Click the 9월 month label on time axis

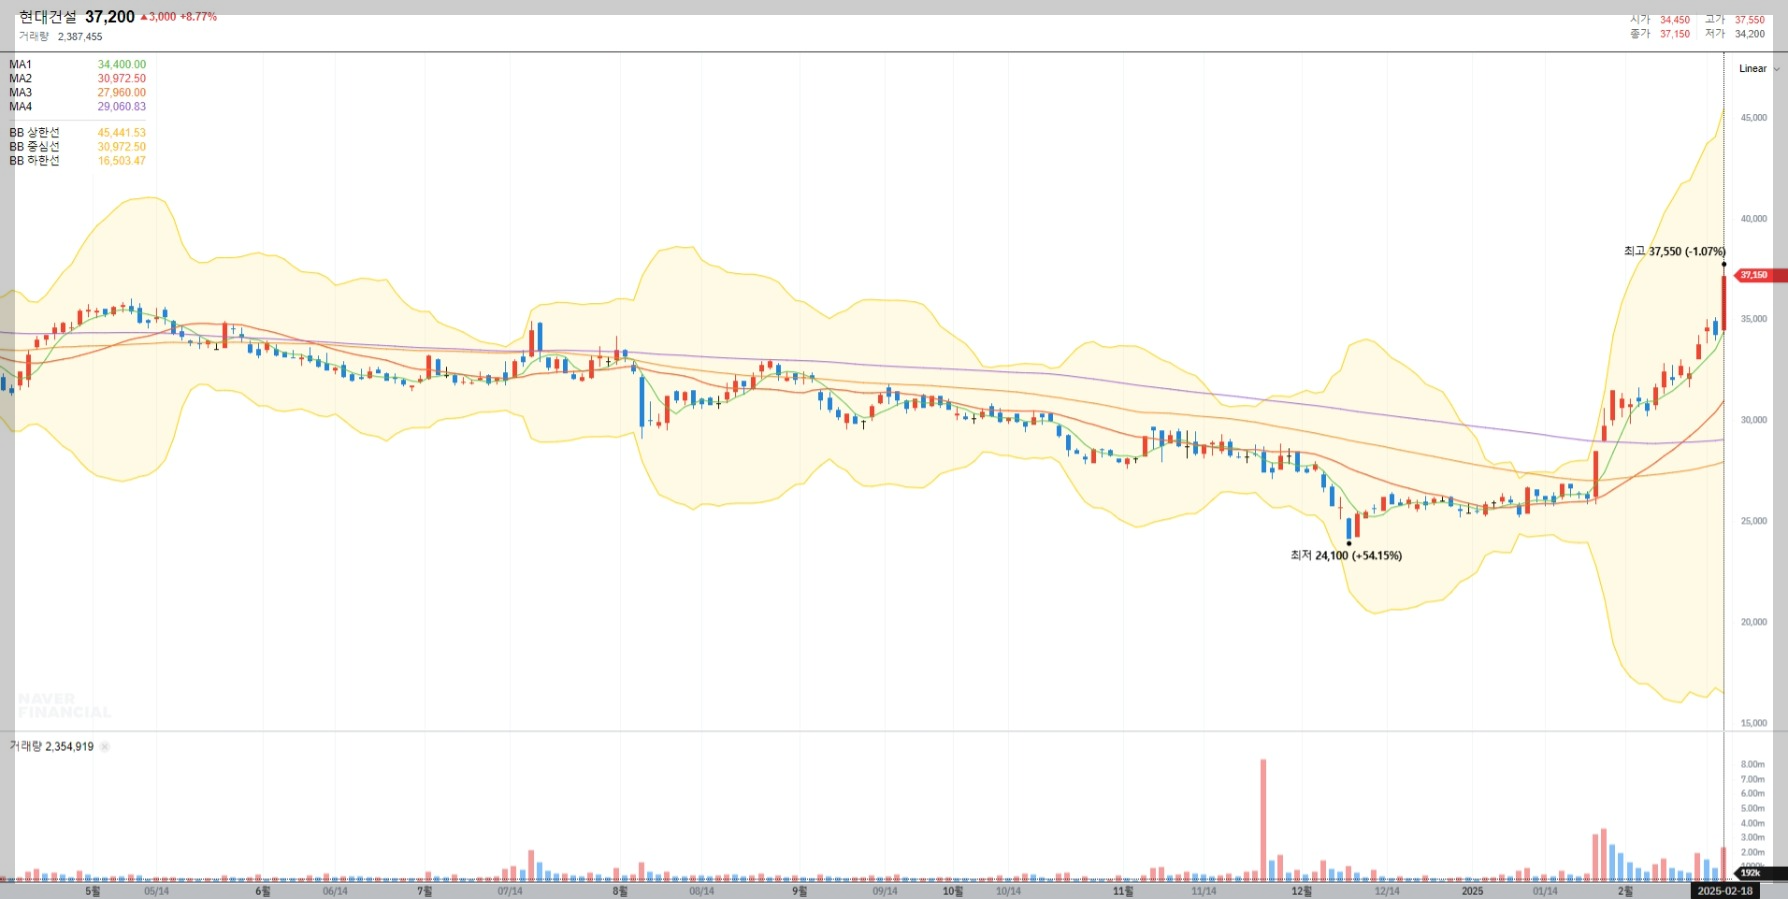tap(799, 891)
